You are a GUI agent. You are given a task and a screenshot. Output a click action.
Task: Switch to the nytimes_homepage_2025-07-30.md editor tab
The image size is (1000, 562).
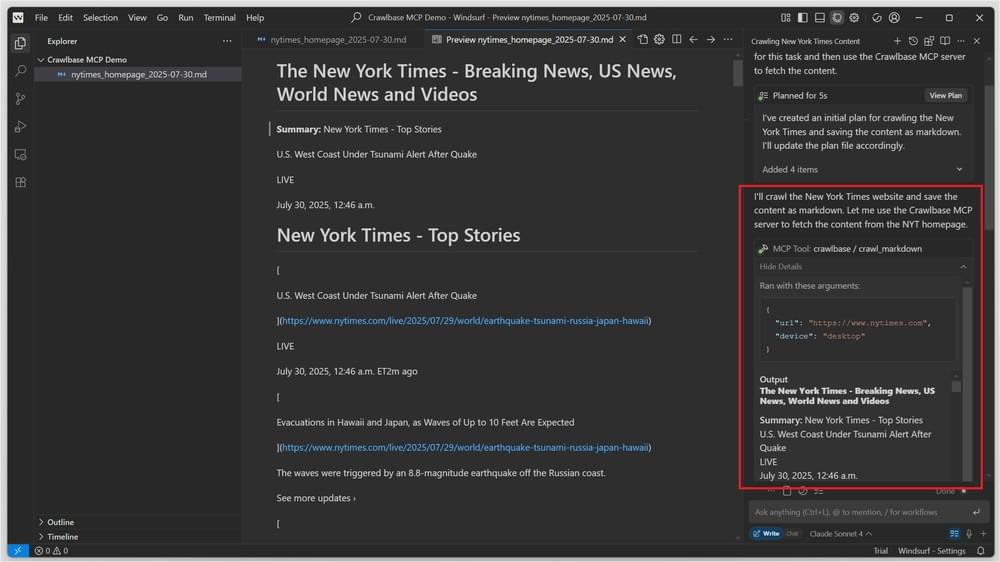(x=338, y=40)
